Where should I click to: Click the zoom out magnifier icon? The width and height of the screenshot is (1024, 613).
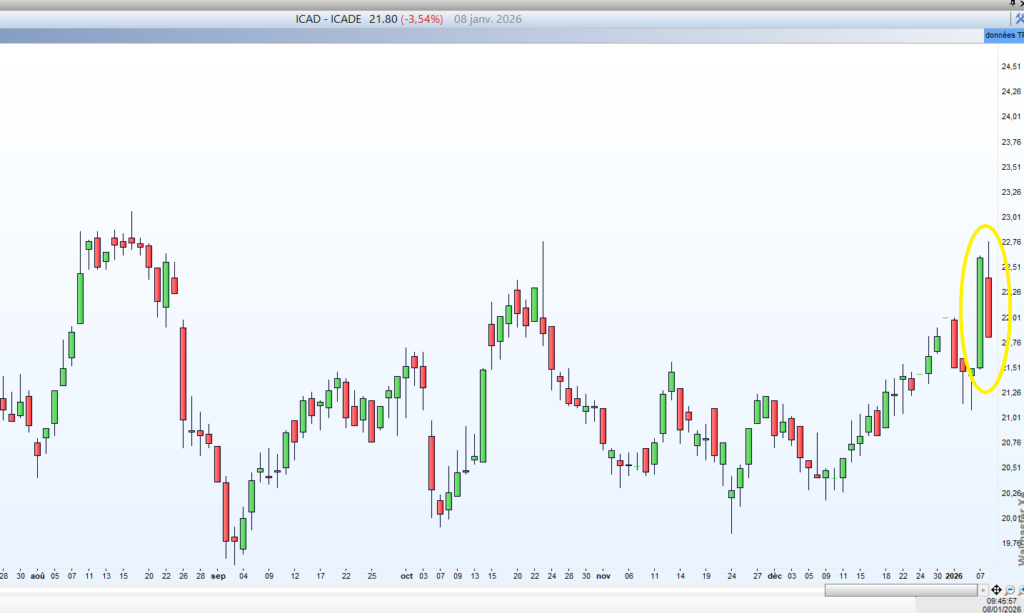pos(1011,590)
